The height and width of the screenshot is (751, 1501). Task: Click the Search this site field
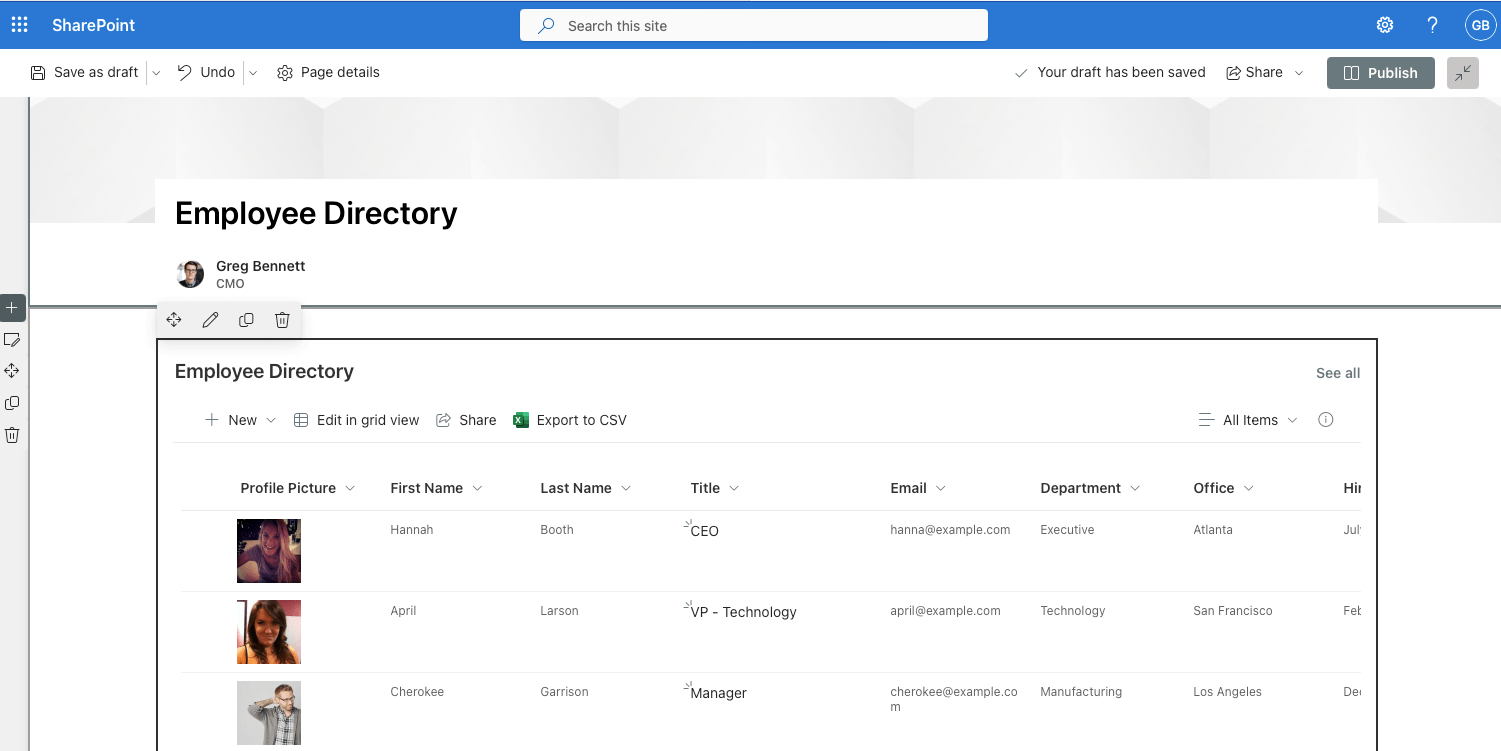(x=753, y=25)
